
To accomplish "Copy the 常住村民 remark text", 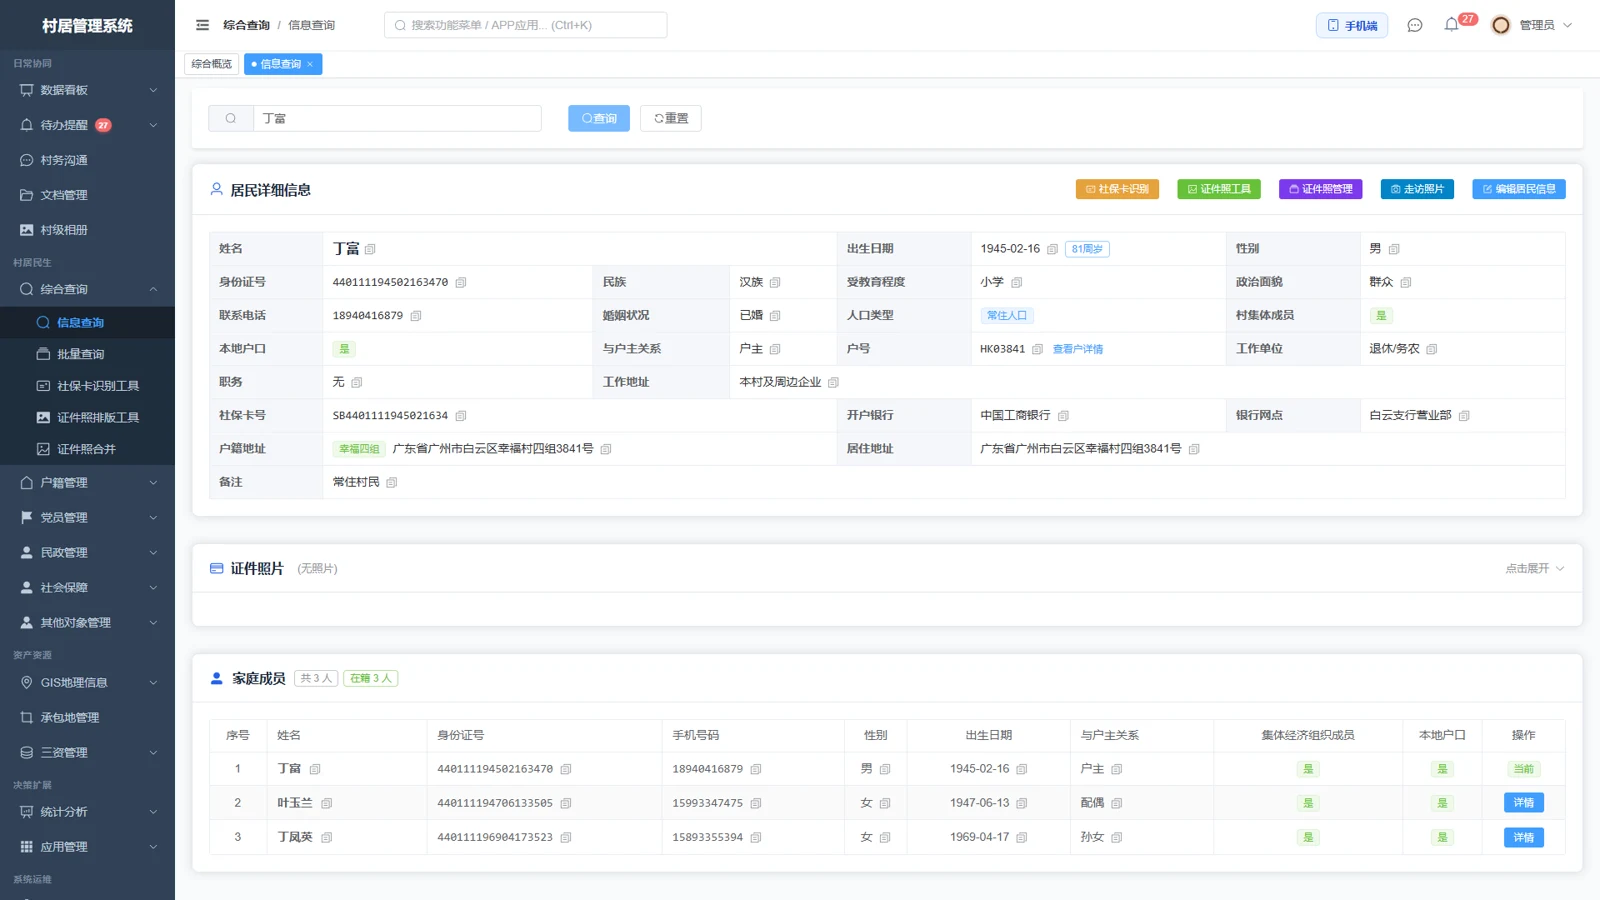I will tap(392, 483).
